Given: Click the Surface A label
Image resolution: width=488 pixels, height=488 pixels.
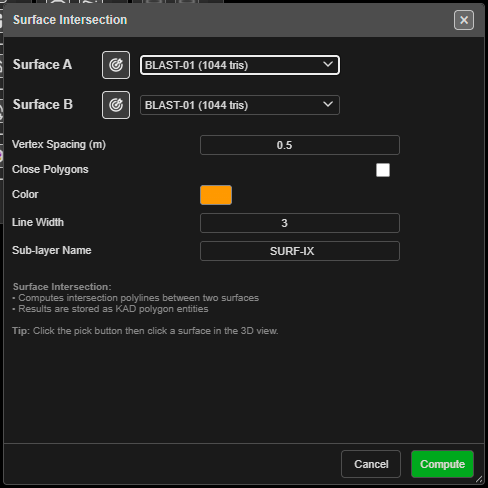Looking at the screenshot, I should 42,64.
